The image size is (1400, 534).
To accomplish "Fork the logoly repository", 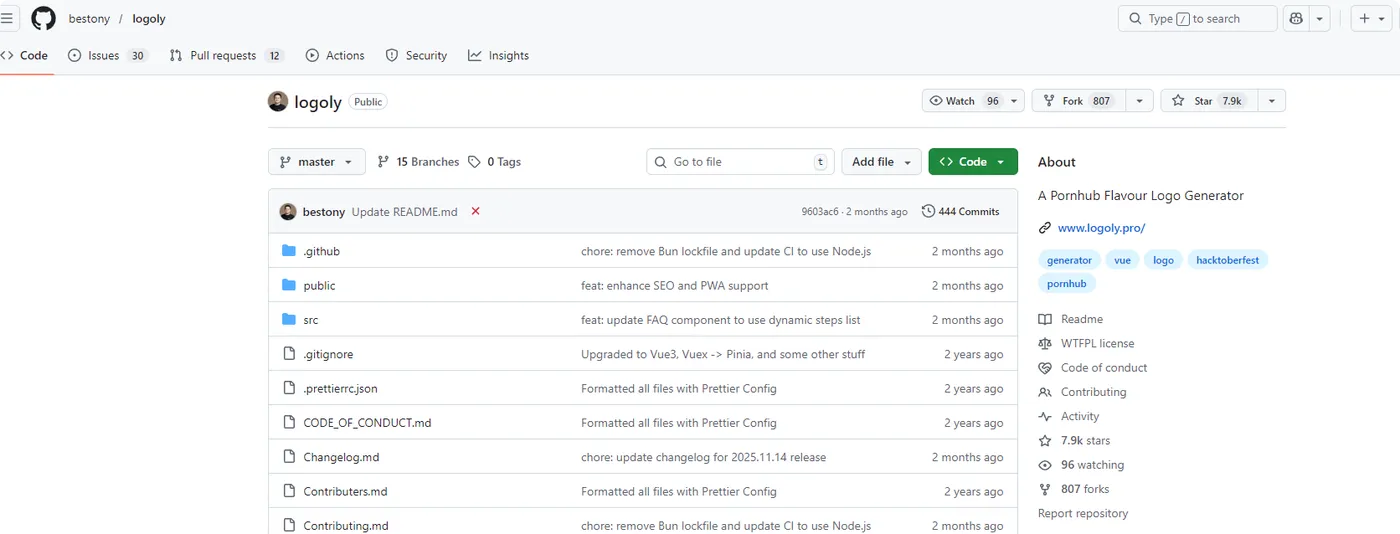I will pyautogui.click(x=1076, y=101).
